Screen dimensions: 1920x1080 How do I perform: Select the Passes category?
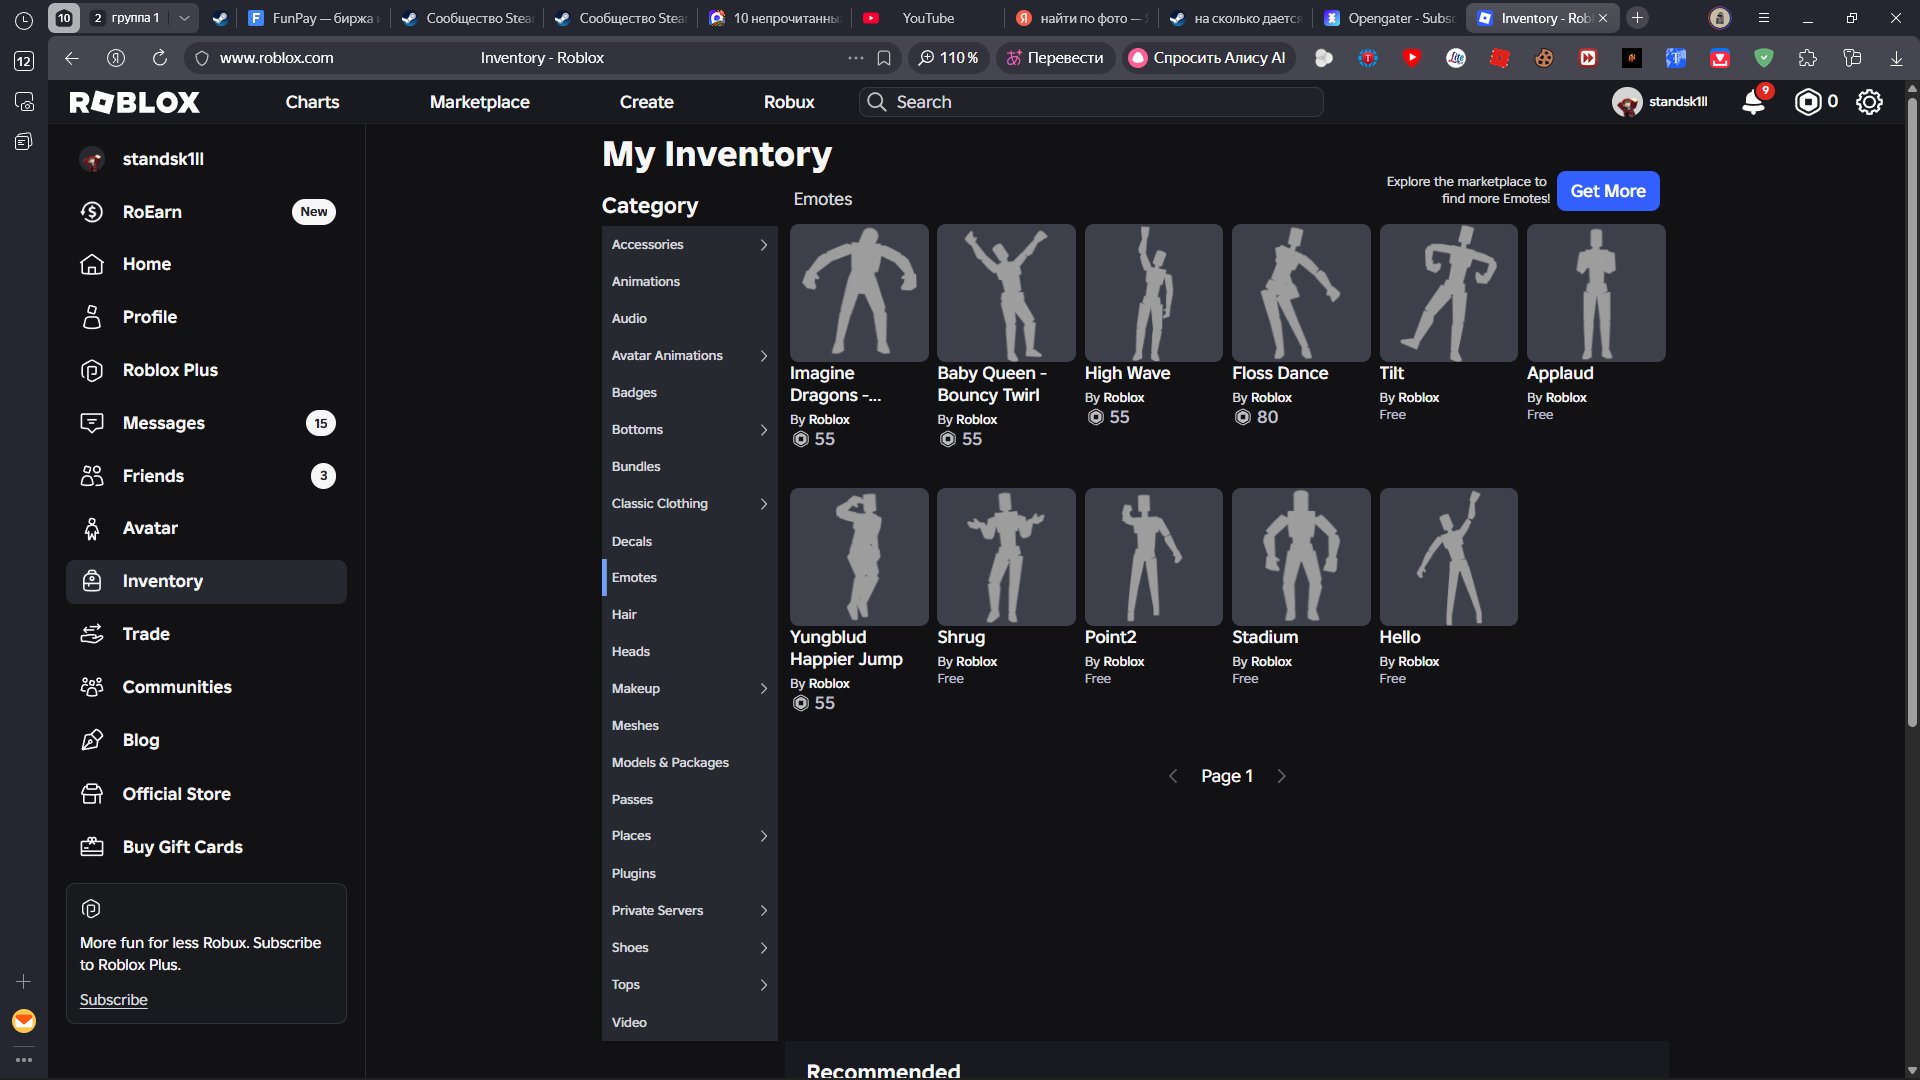(690, 800)
